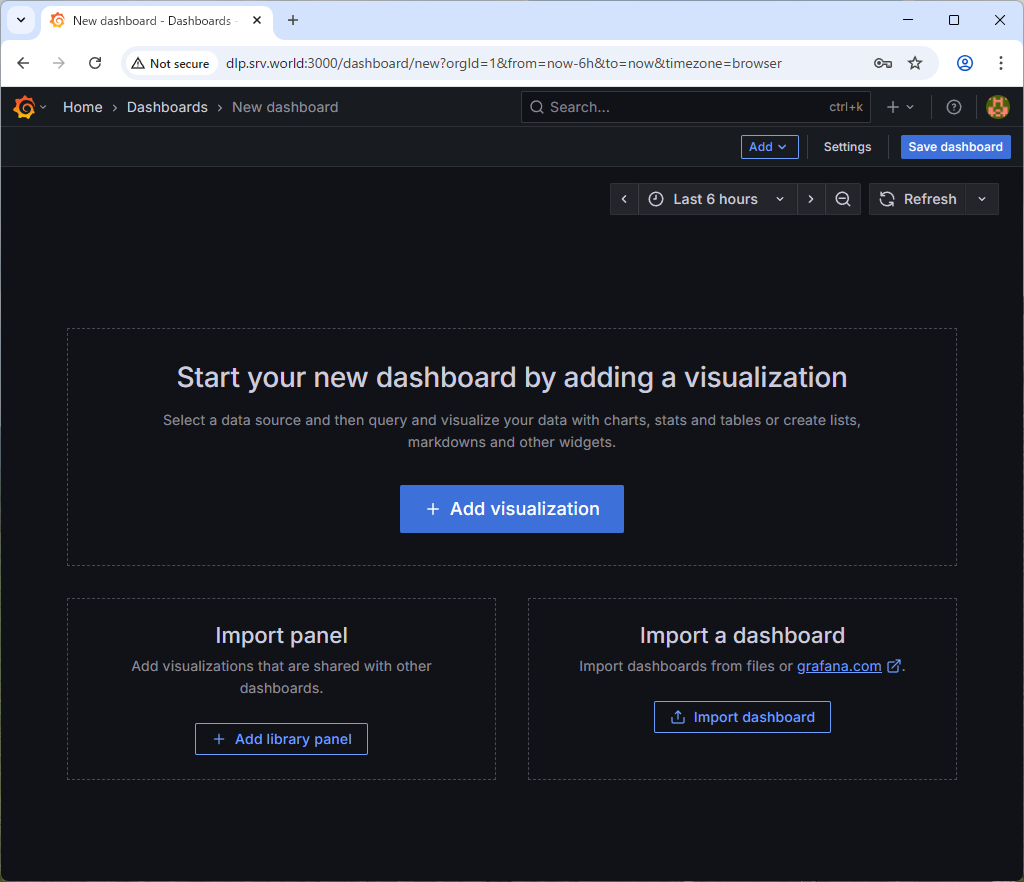The height and width of the screenshot is (882, 1024).
Task: Shift time range forward with right arrow
Action: 811,199
